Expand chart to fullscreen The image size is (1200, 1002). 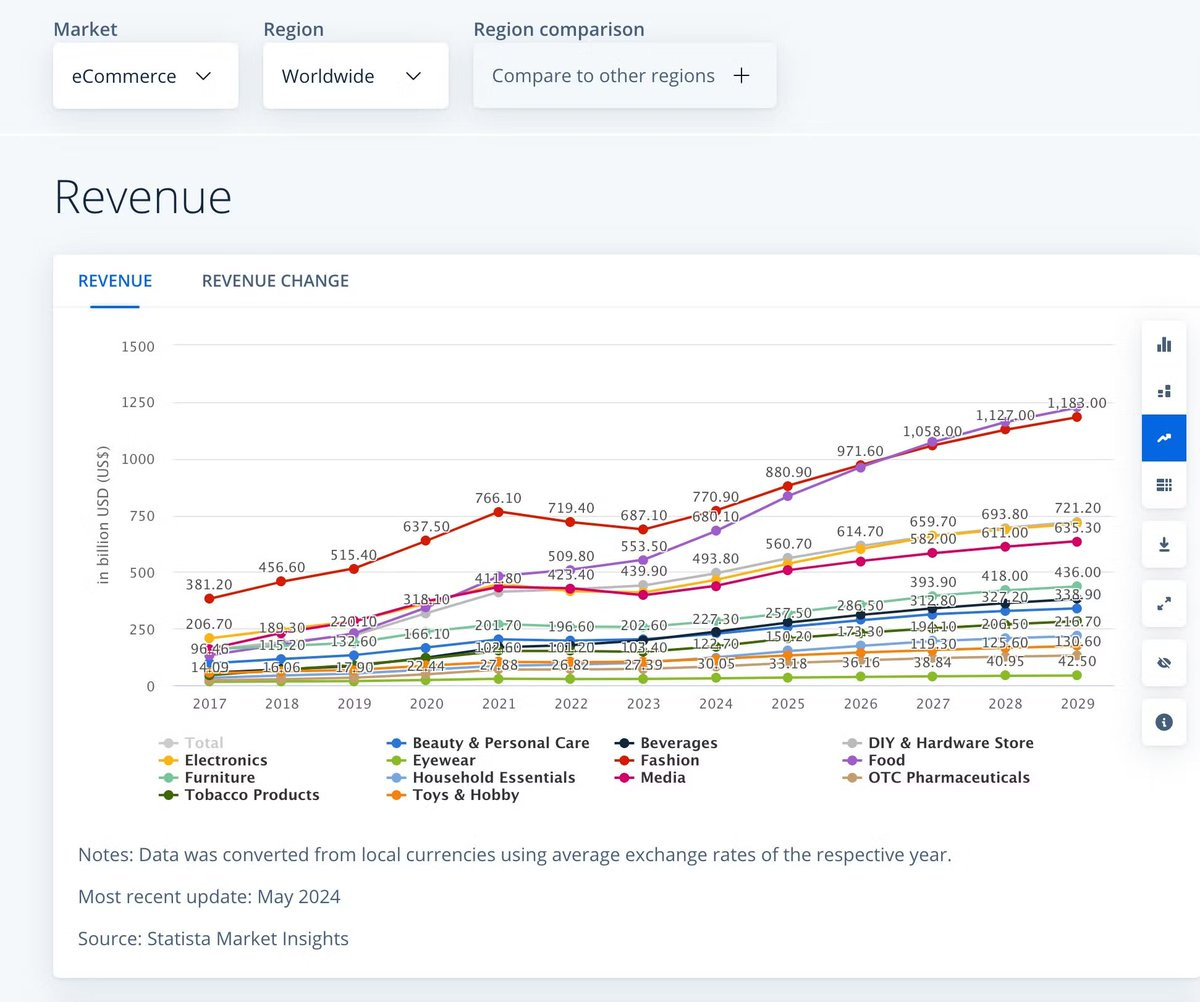click(1163, 604)
